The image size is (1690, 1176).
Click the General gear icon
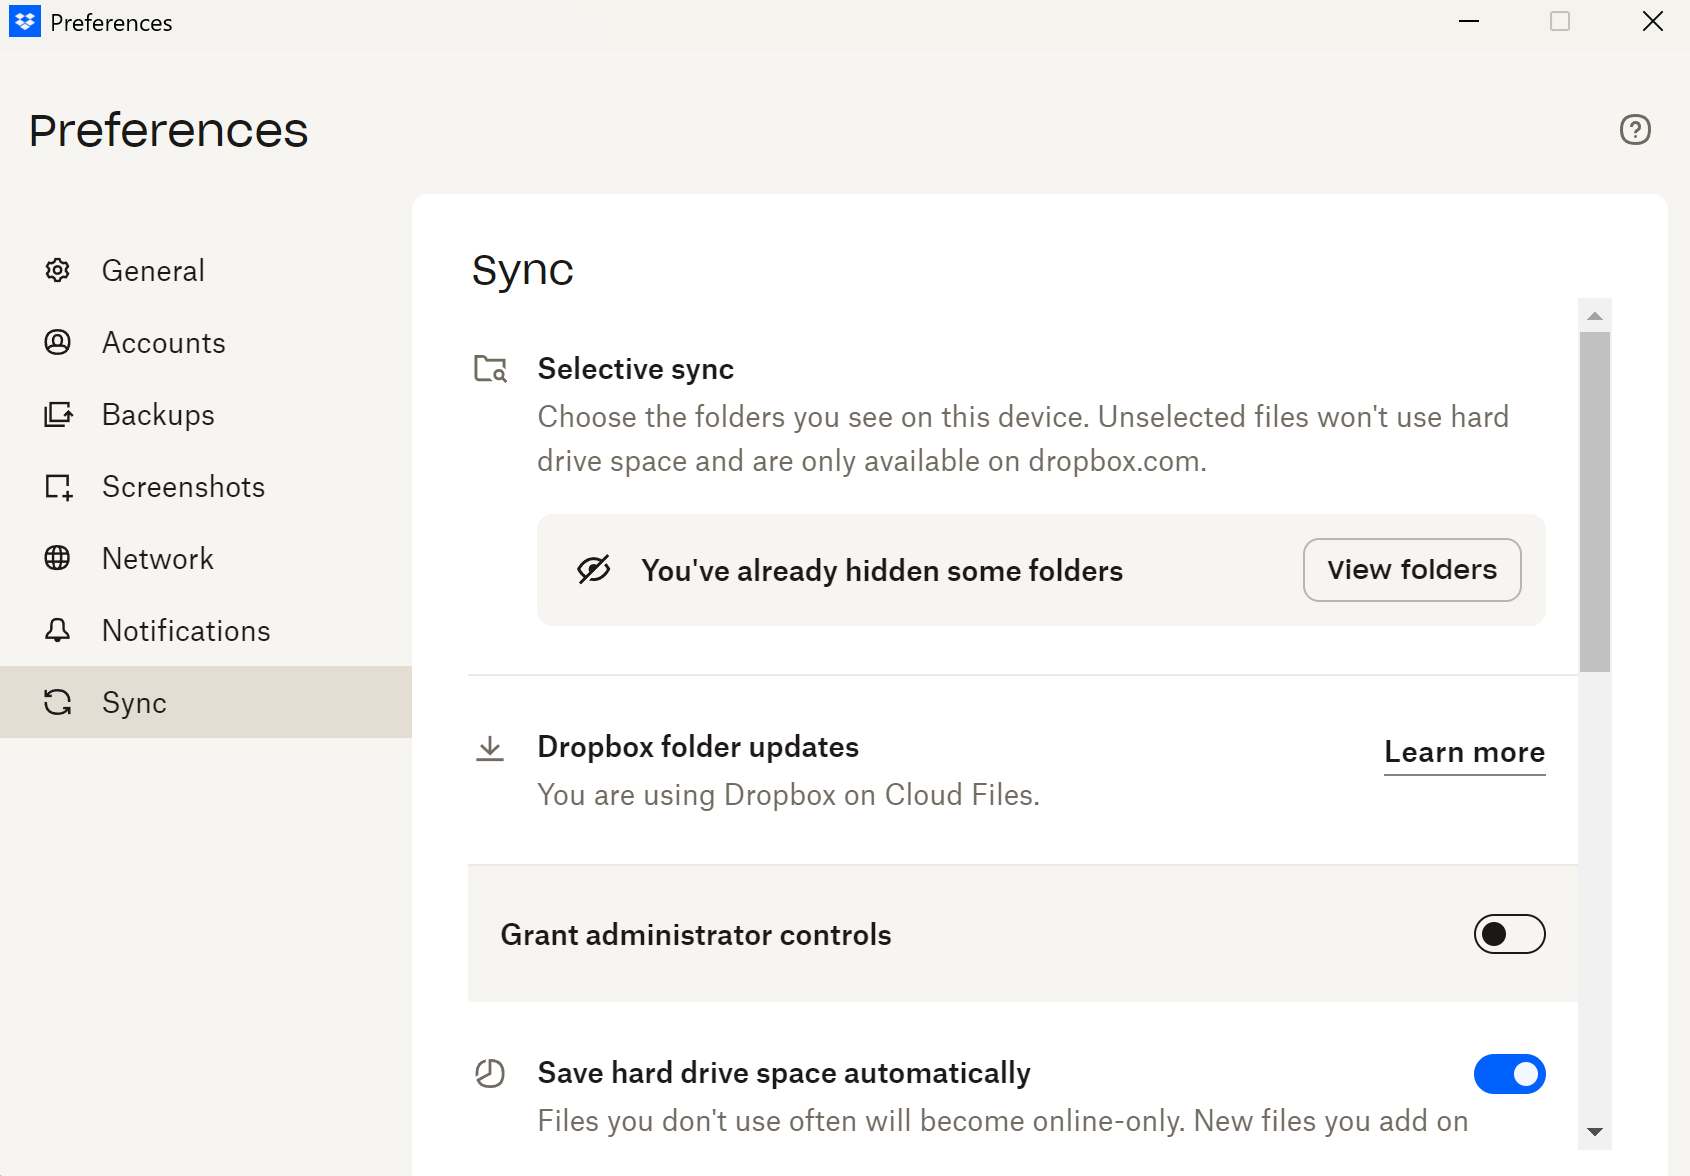point(58,270)
